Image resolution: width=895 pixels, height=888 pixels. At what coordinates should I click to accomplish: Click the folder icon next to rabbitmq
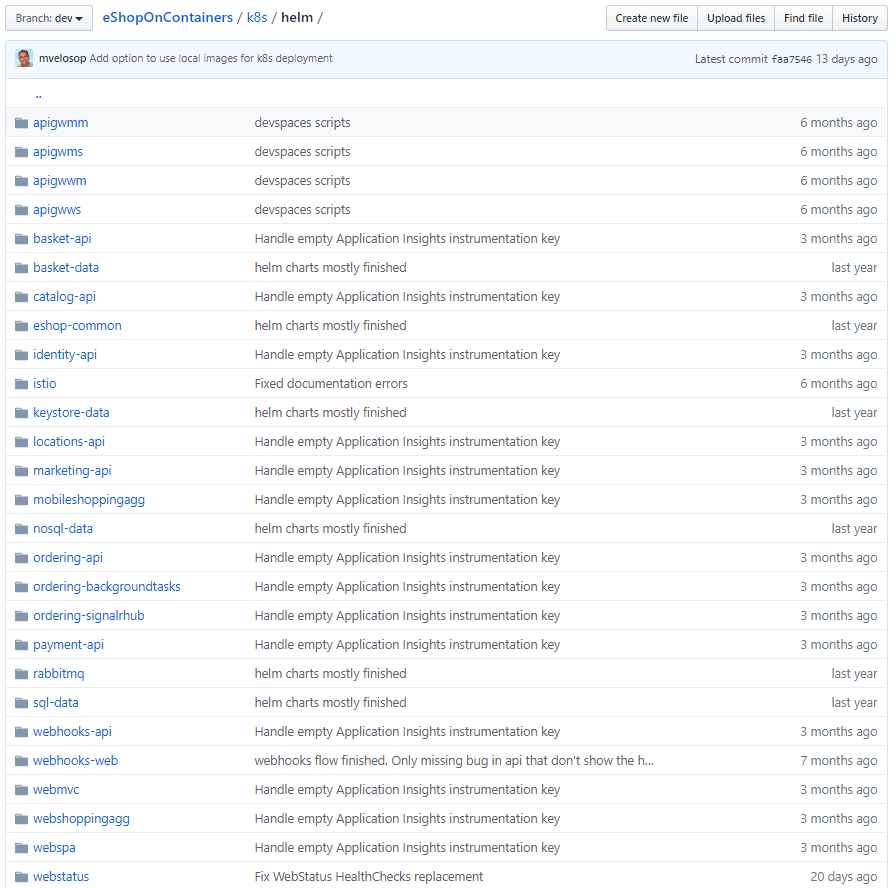point(20,673)
